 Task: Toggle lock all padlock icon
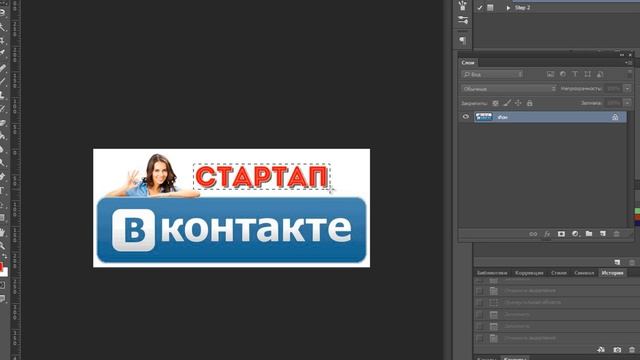tap(529, 103)
